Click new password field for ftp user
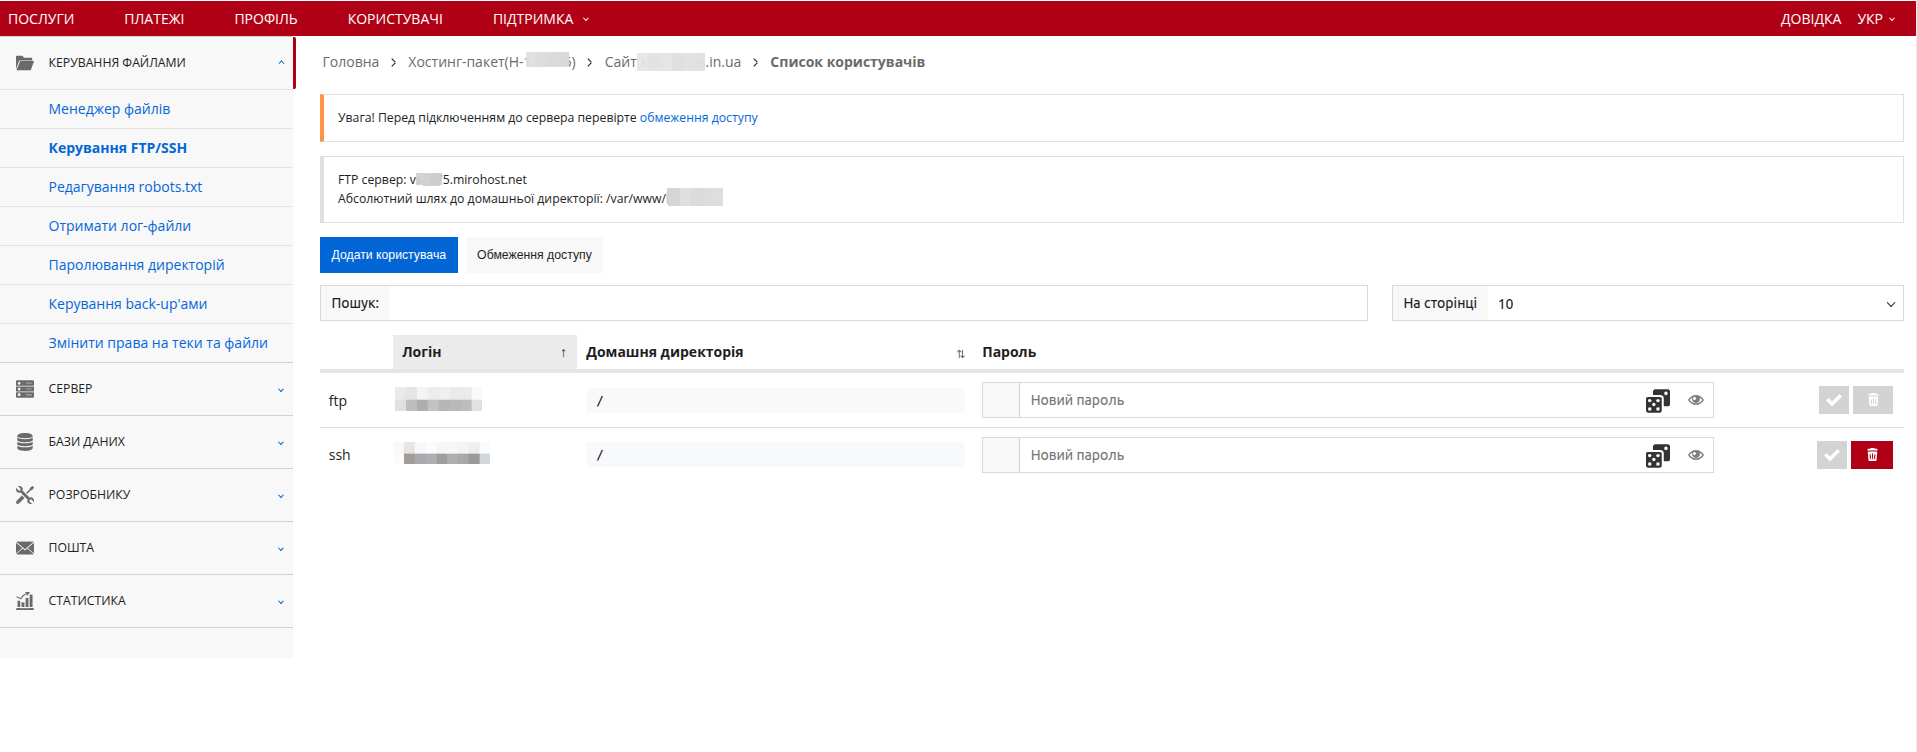 (x=1330, y=400)
